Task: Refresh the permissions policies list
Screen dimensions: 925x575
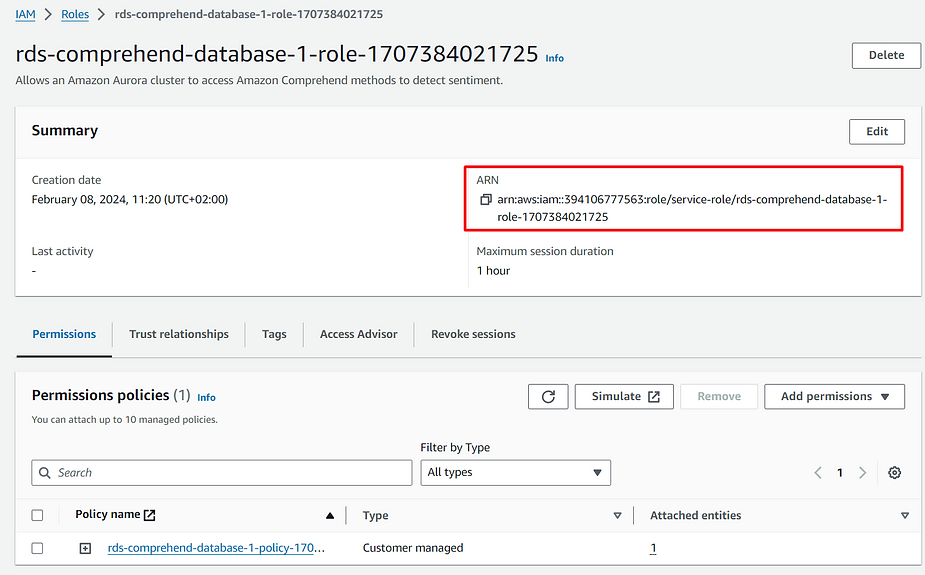Action: pos(548,396)
